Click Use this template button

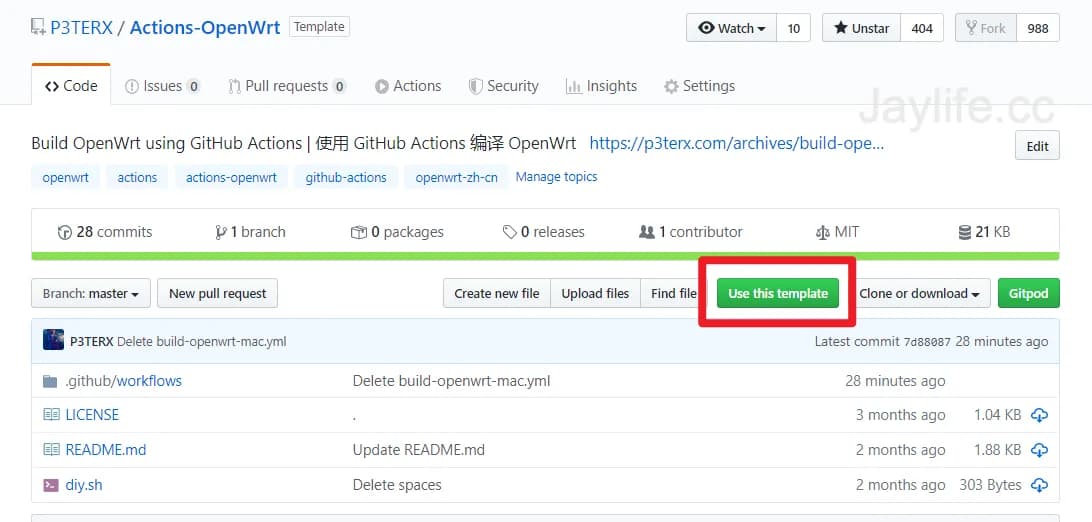click(778, 293)
